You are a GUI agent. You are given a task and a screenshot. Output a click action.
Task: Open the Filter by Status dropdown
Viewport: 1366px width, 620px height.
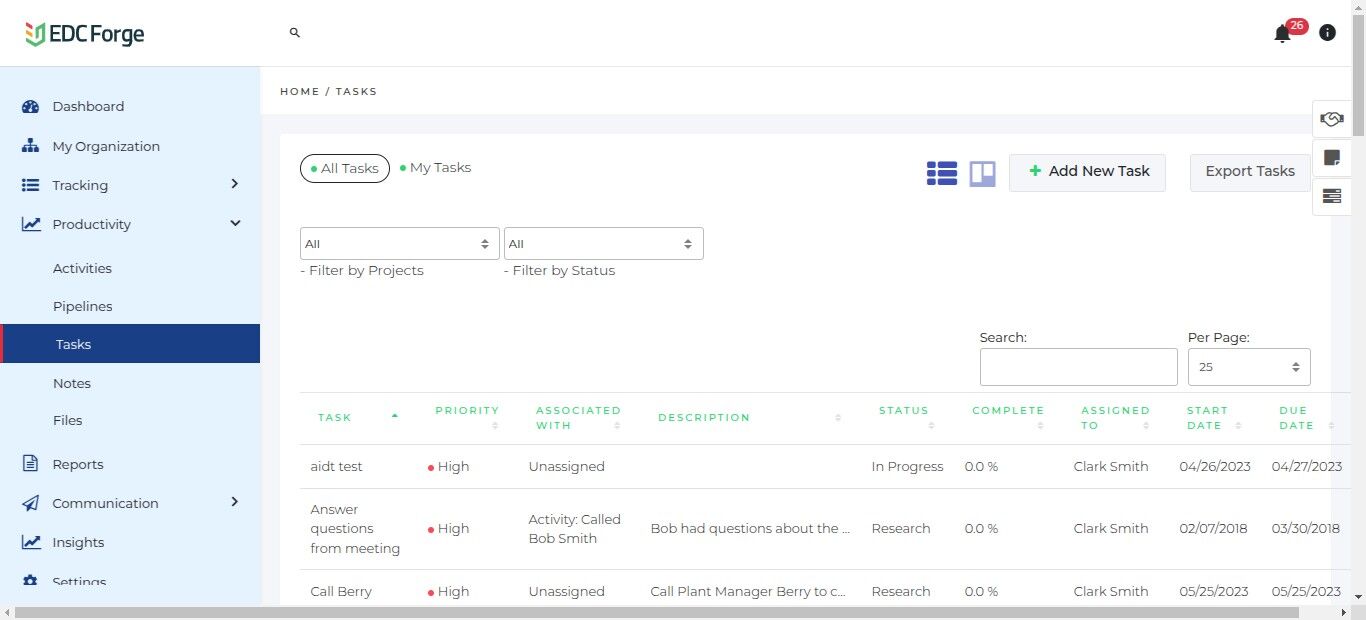tap(603, 244)
